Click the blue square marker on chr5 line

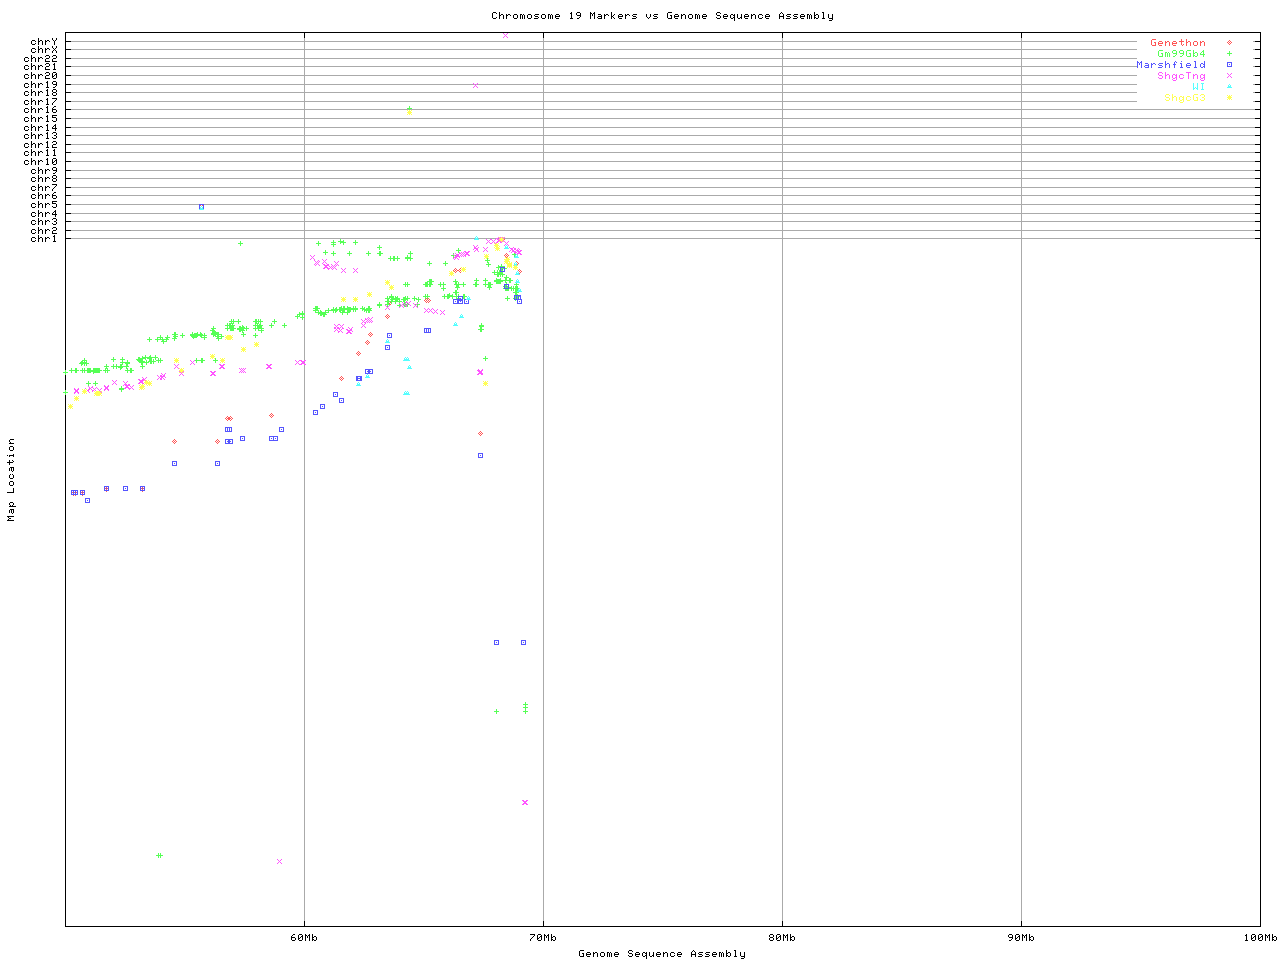pyautogui.click(x=201, y=207)
